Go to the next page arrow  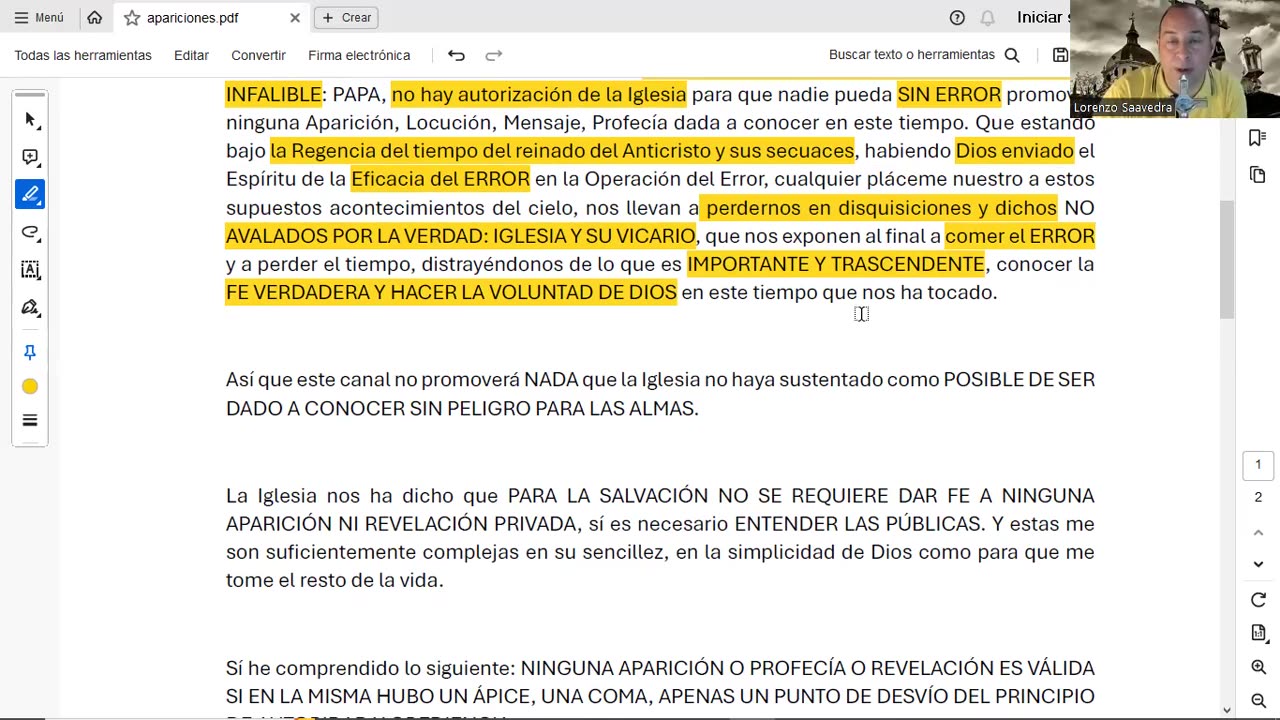click(x=1258, y=564)
